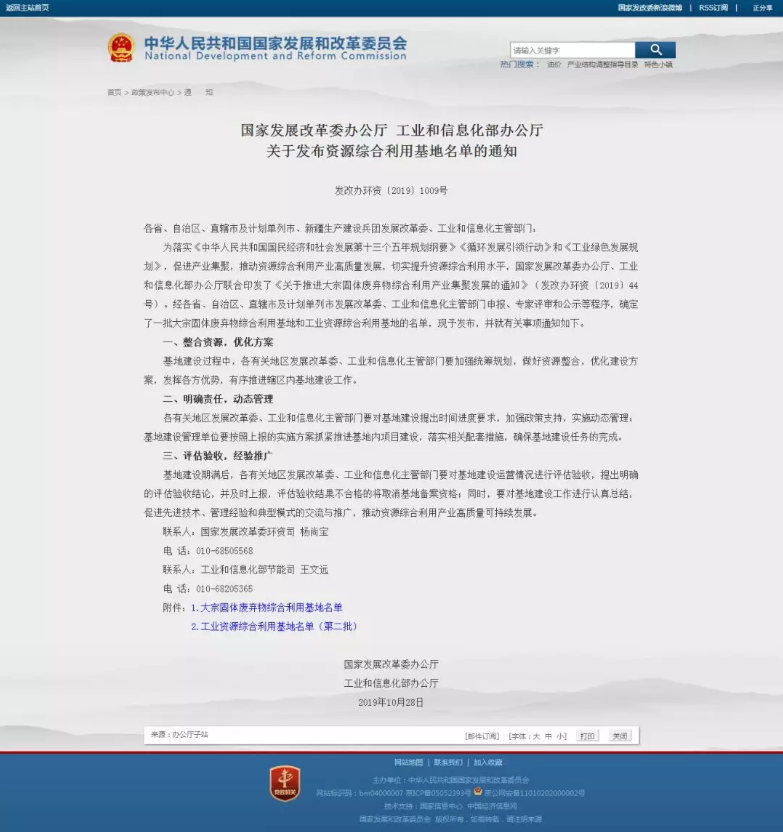783x832 pixels.
Task: Click the 关闭 button
Action: point(620,736)
